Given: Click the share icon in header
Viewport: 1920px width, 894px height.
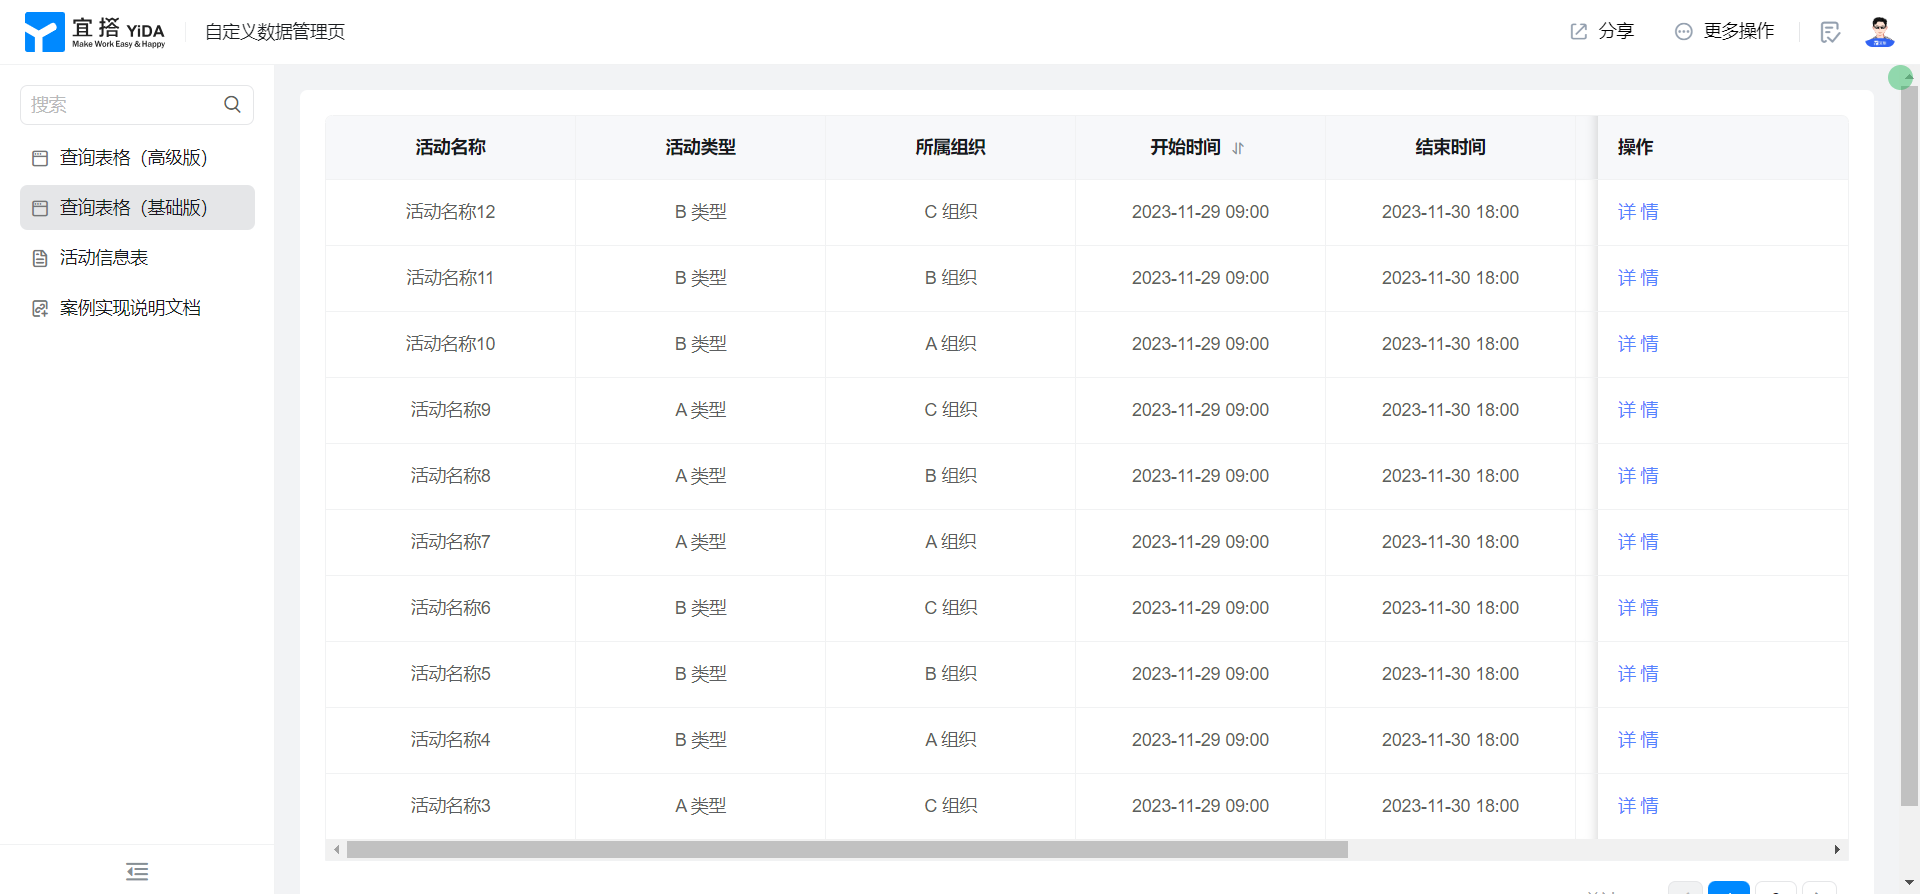Looking at the screenshot, I should pyautogui.click(x=1578, y=32).
